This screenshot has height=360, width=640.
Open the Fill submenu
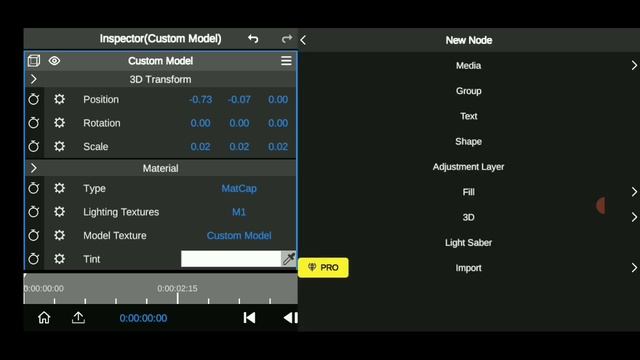pyautogui.click(x=469, y=192)
